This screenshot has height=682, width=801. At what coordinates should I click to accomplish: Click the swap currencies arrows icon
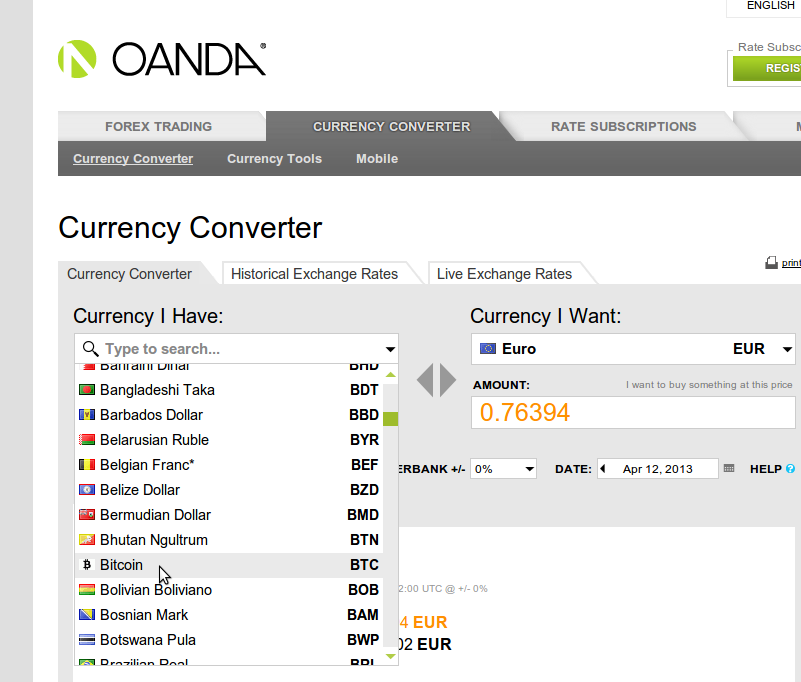[x=436, y=380]
